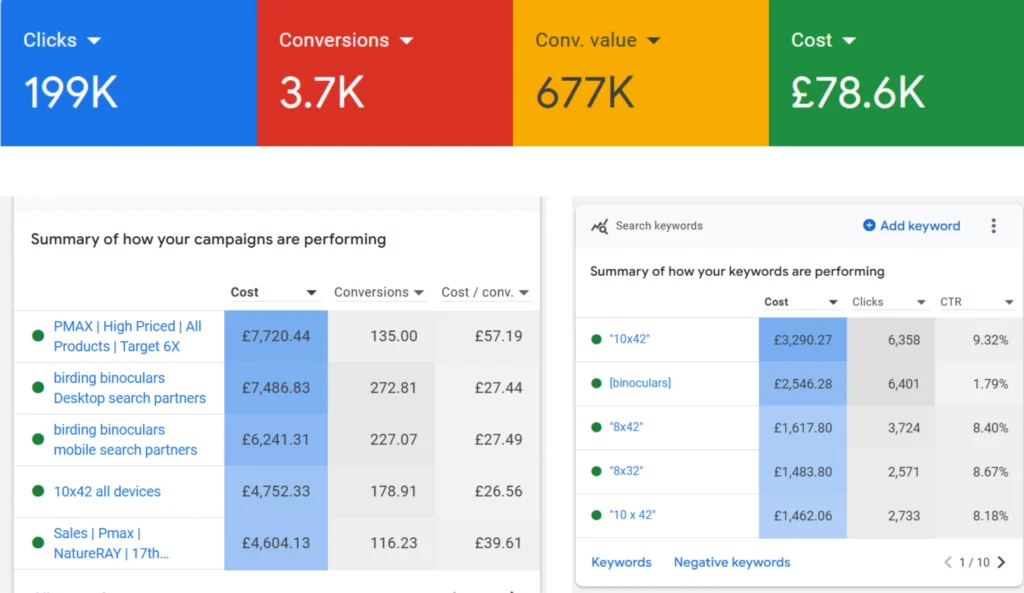Click green status dot beside [binoculars] keyword

click(596, 384)
